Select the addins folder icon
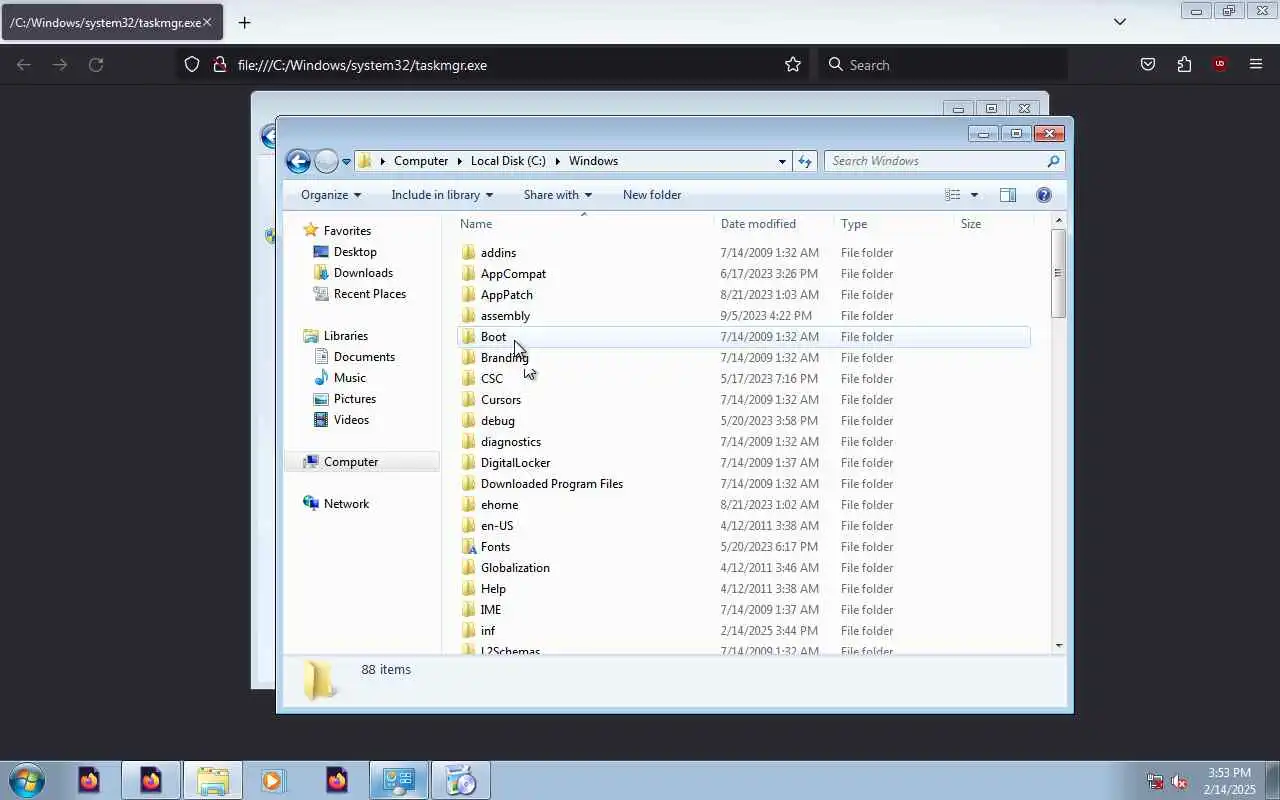1280x800 pixels. click(x=469, y=253)
